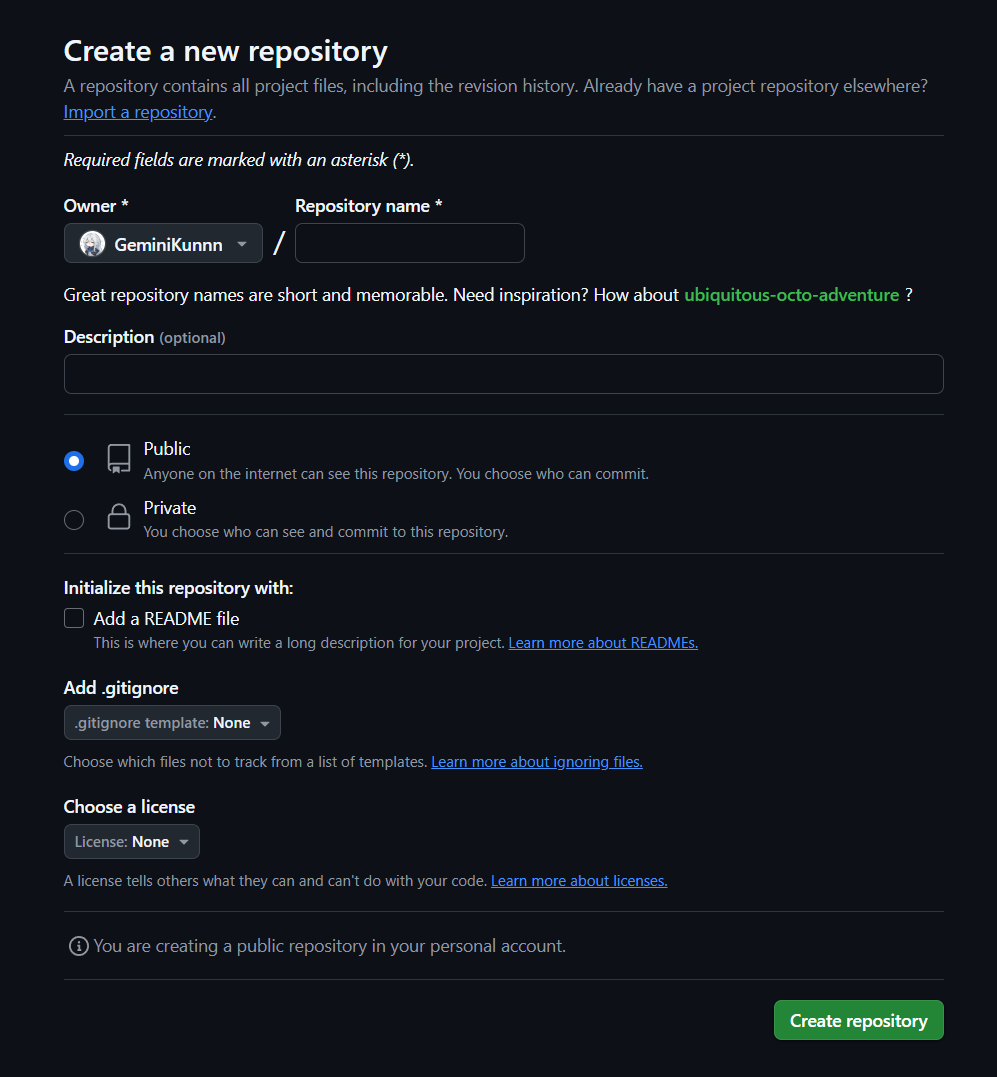Check the Add a README file checkbox
The height and width of the screenshot is (1077, 997).
[x=74, y=618]
